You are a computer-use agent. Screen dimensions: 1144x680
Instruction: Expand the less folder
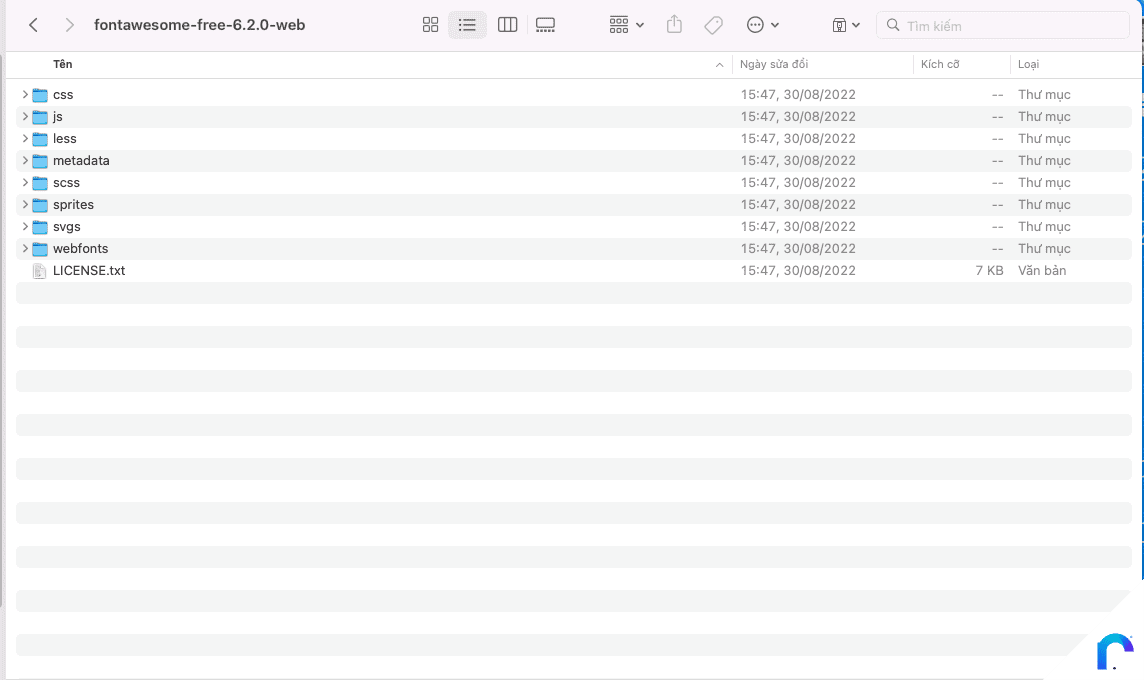25,138
